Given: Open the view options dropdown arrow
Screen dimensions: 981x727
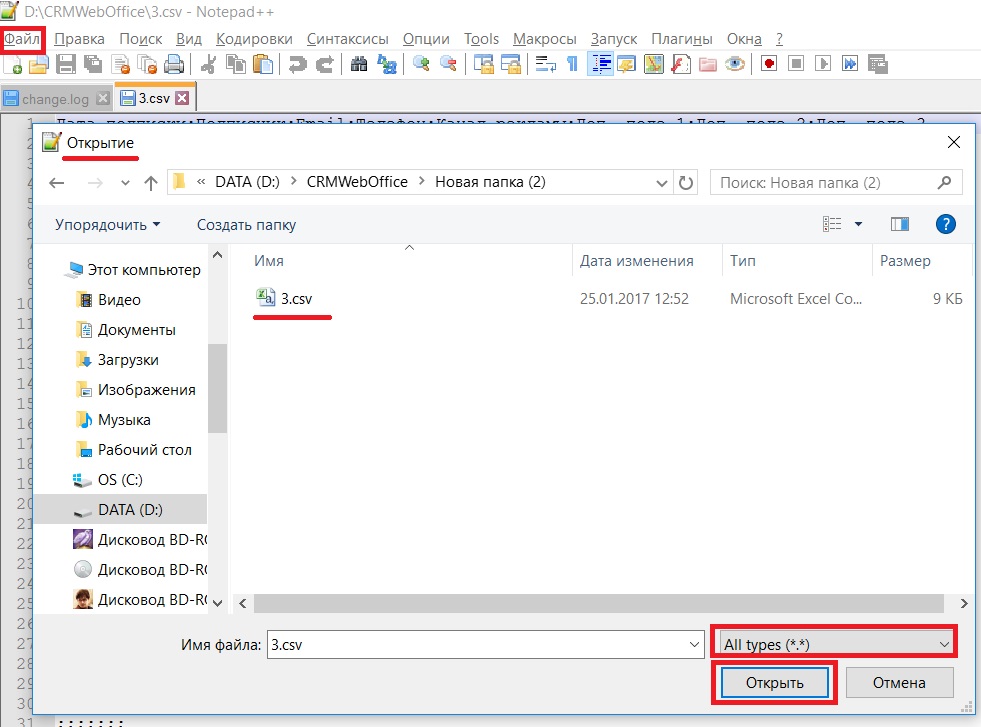Looking at the screenshot, I should tap(858, 224).
